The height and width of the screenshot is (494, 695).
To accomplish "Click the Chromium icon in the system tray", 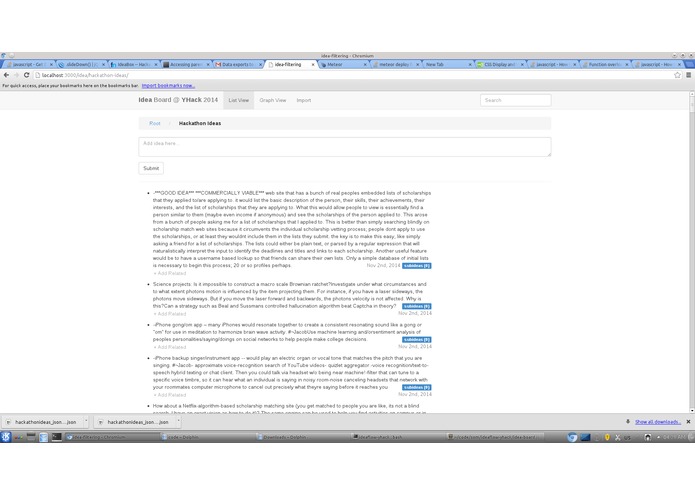I will coord(572,437).
